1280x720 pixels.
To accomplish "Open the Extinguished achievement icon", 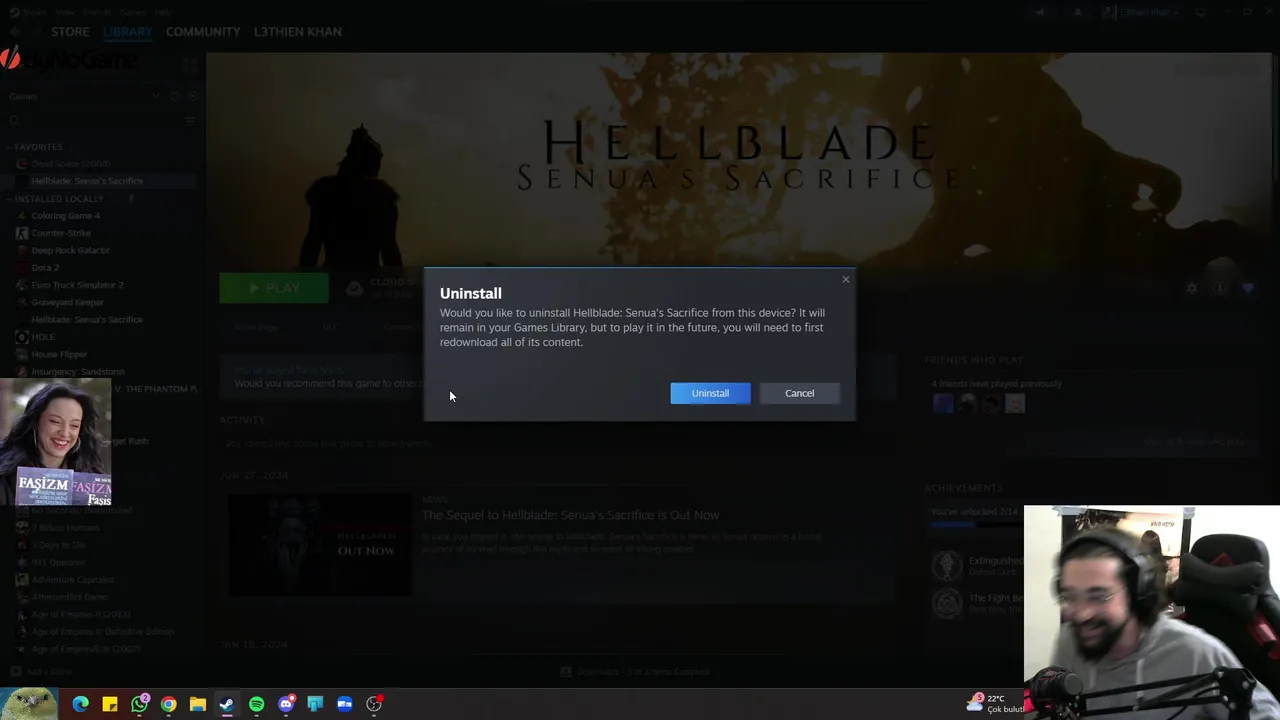I will click(x=946, y=565).
